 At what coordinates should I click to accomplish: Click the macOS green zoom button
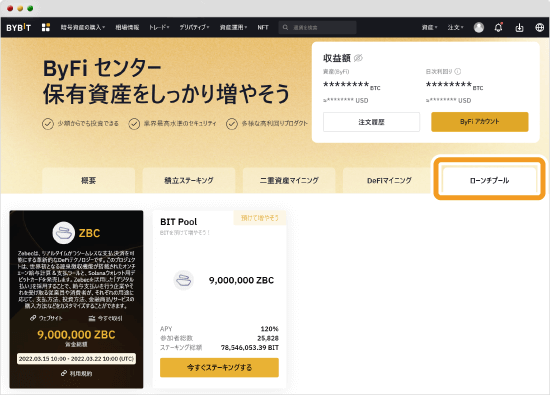[x=31, y=8]
